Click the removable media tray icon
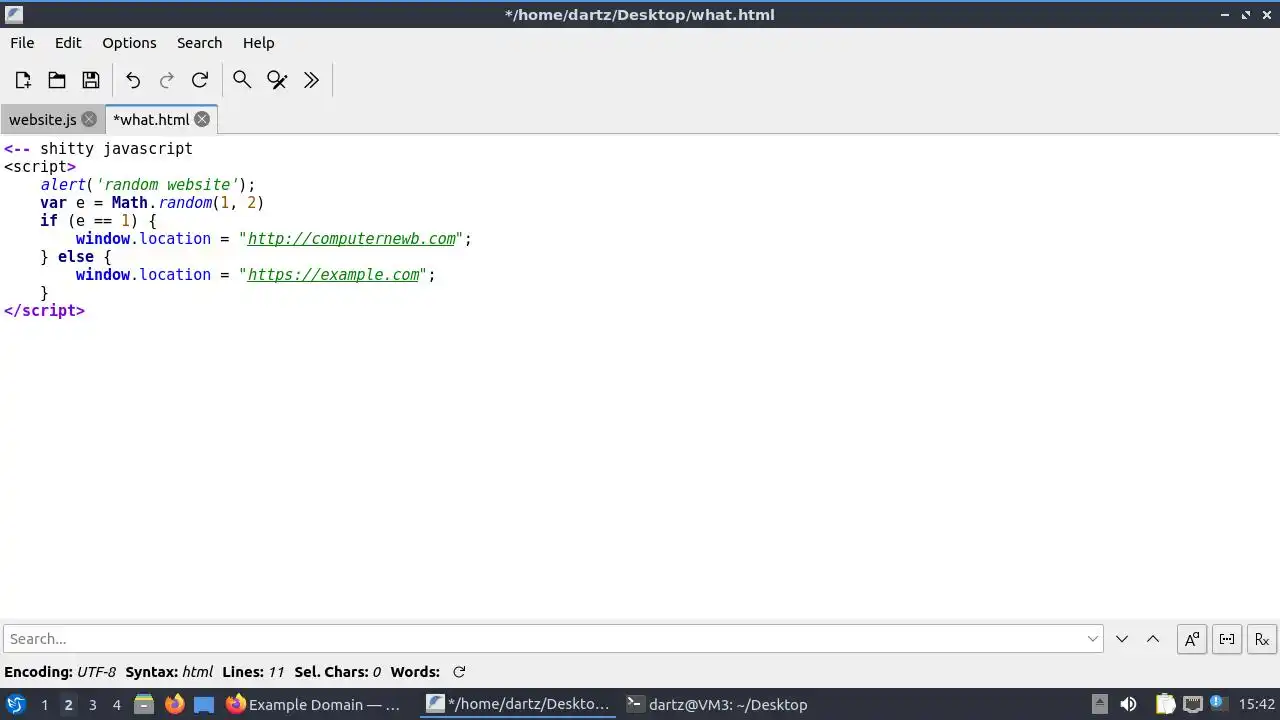Viewport: 1280px width, 720px height. (1099, 704)
